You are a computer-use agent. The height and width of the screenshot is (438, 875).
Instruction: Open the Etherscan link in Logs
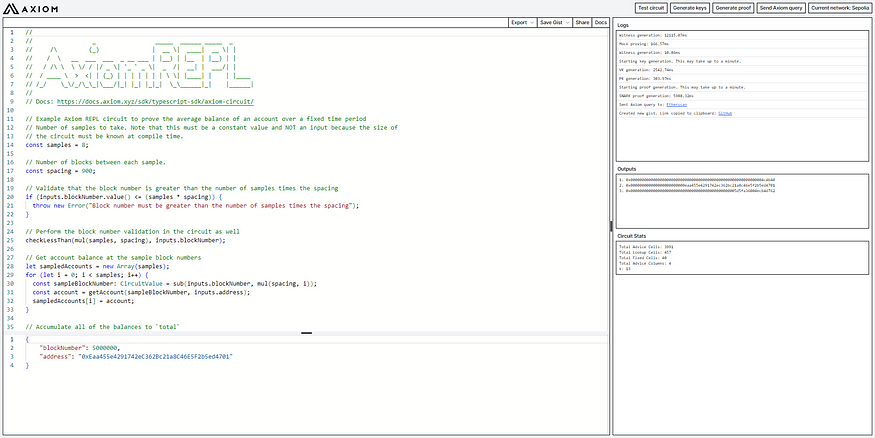pos(675,104)
